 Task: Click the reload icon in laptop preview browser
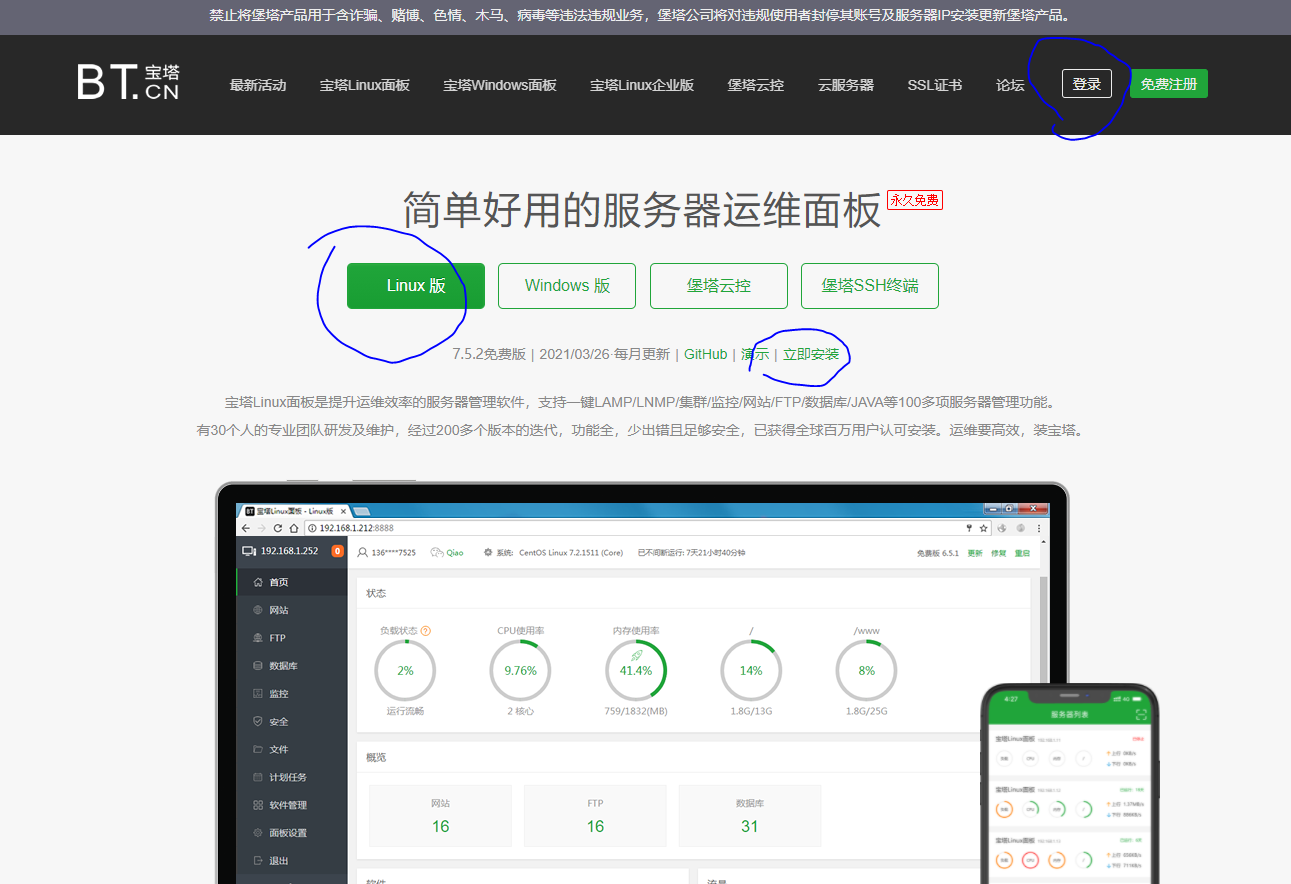278,527
